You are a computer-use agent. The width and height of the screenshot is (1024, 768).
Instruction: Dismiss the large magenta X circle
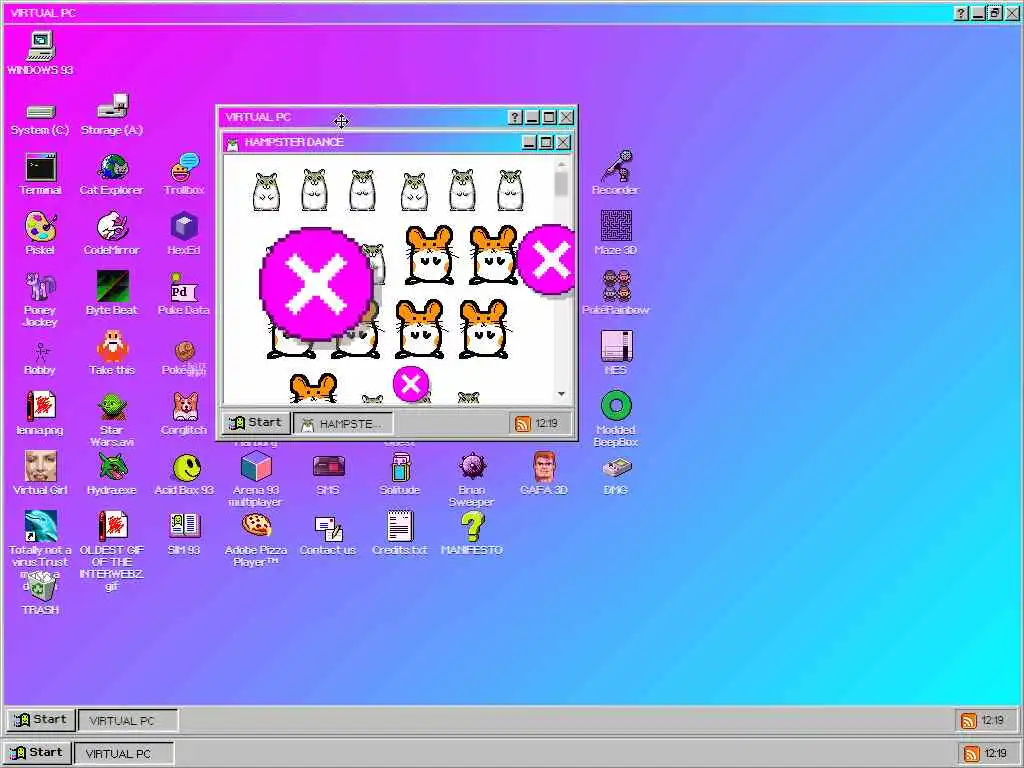pos(316,284)
